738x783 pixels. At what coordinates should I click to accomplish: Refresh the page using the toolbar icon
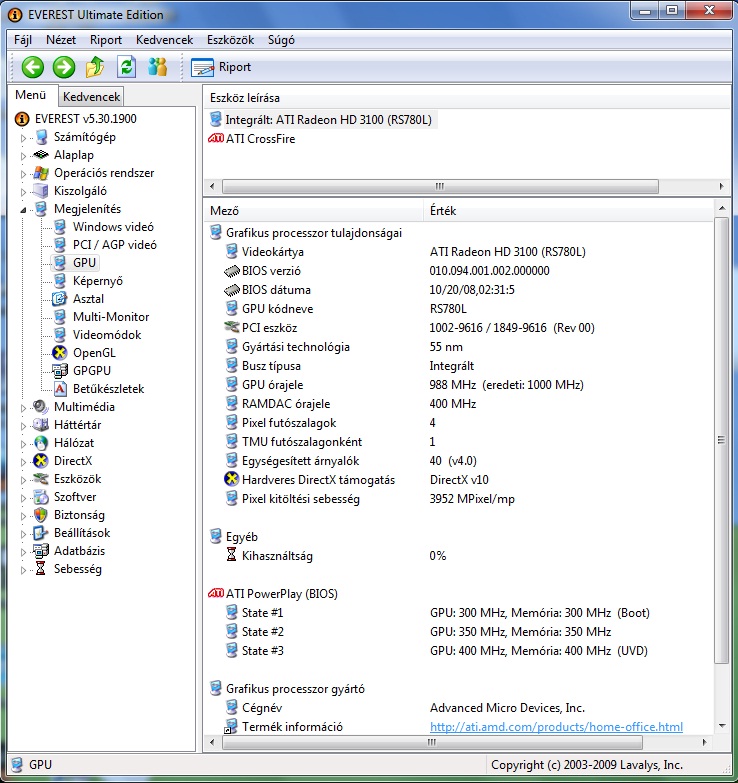click(x=126, y=67)
